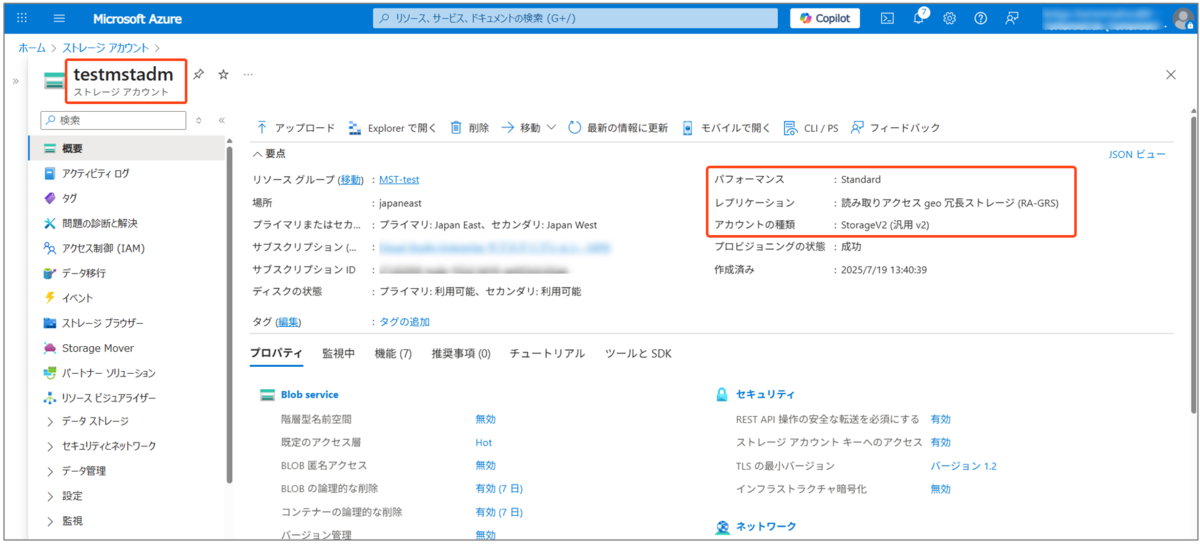Open the help question mark

coord(981,18)
